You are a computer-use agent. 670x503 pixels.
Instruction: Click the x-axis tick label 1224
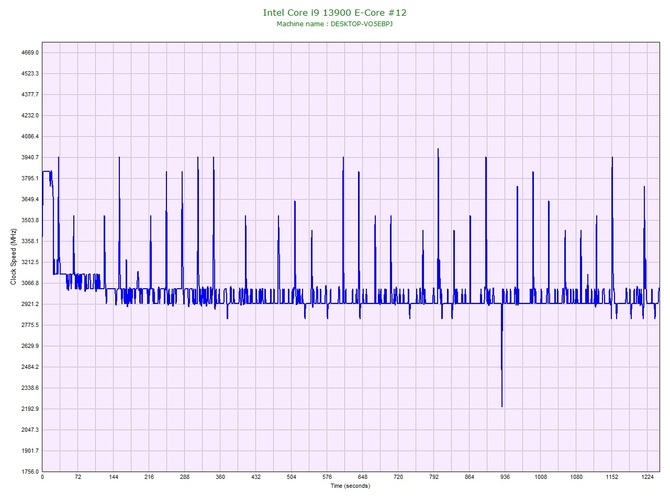click(x=647, y=477)
